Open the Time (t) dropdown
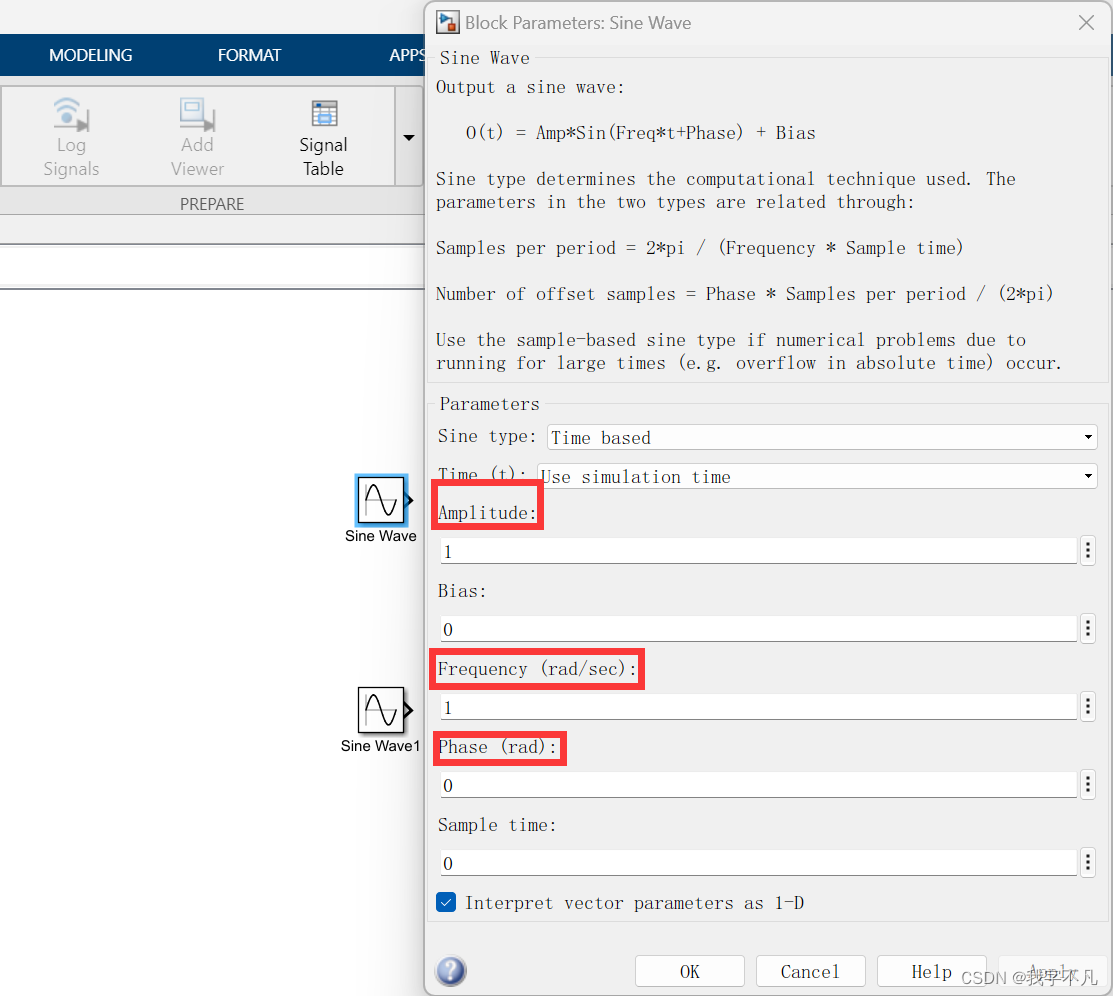The width and height of the screenshot is (1113, 996). (817, 476)
